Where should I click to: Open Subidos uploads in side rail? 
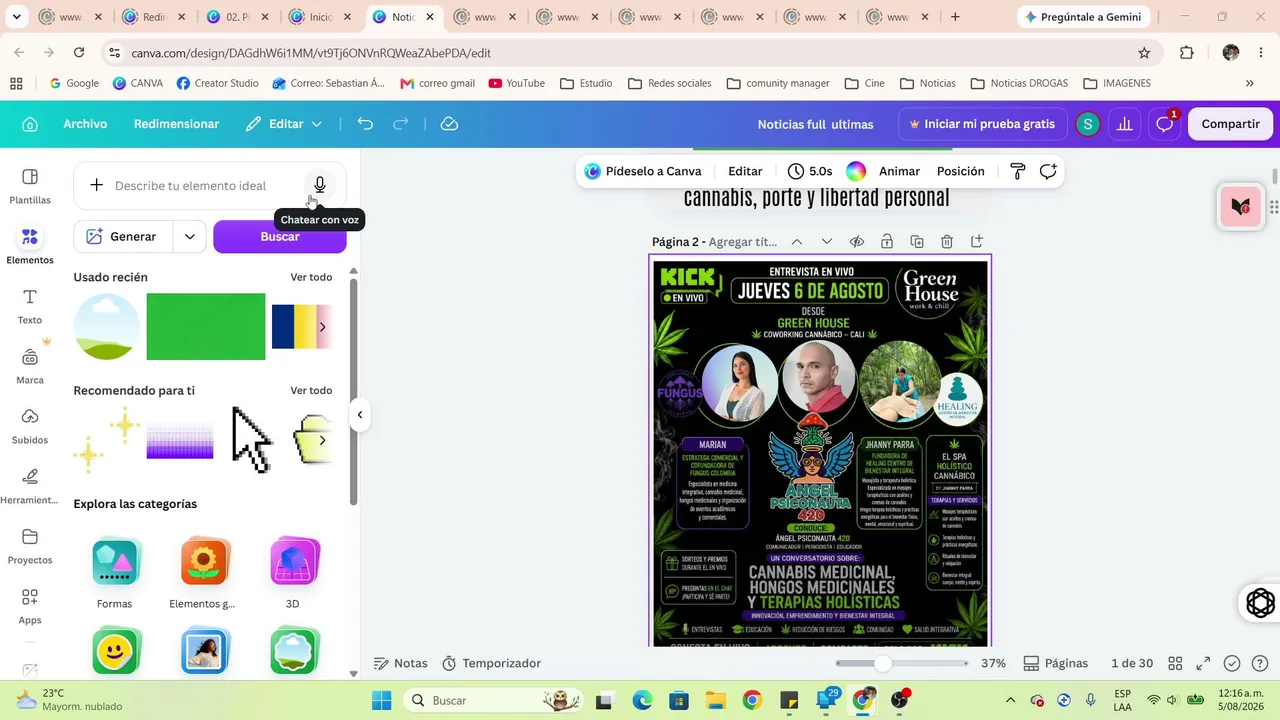[30, 426]
